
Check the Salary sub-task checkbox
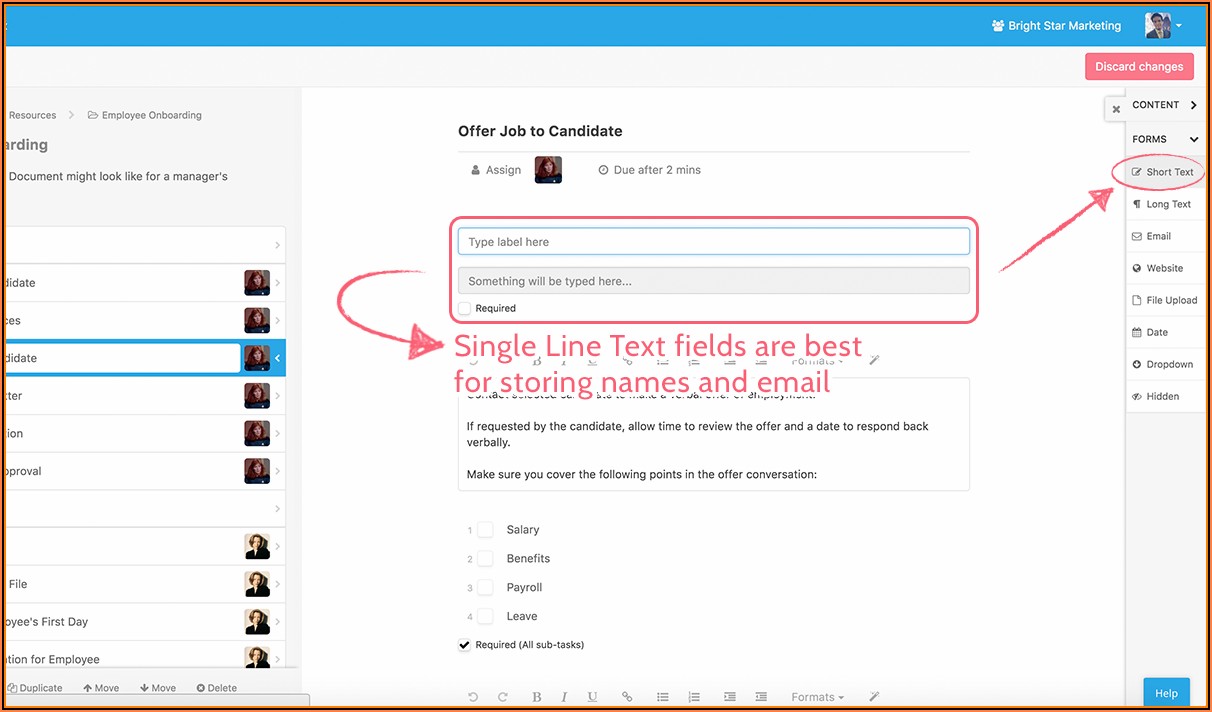[485, 530]
